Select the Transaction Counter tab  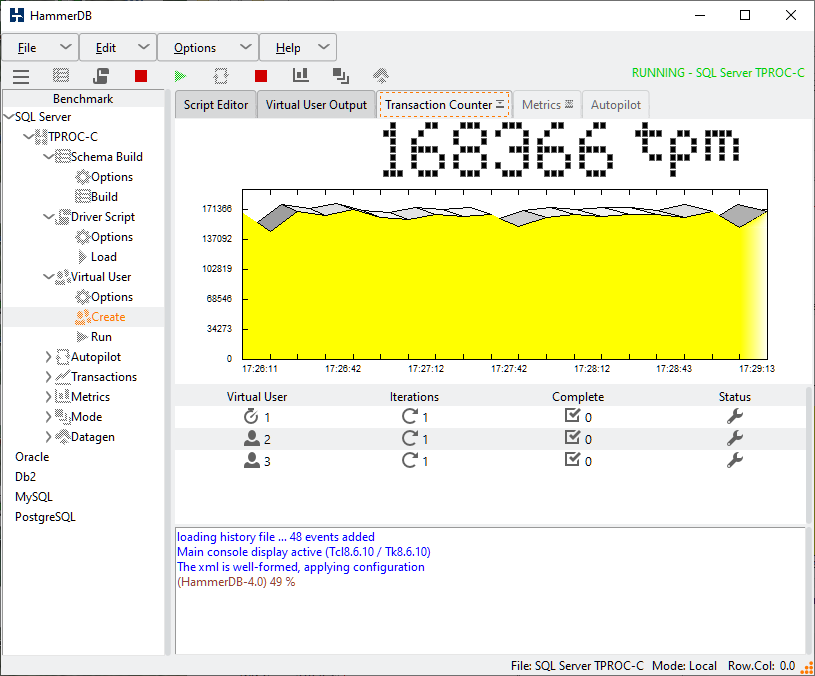(444, 104)
